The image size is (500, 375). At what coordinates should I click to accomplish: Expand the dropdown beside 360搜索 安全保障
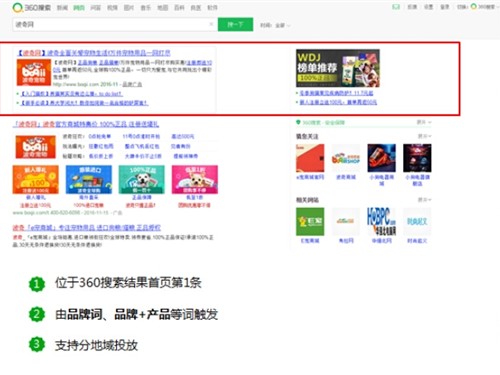coord(424,122)
